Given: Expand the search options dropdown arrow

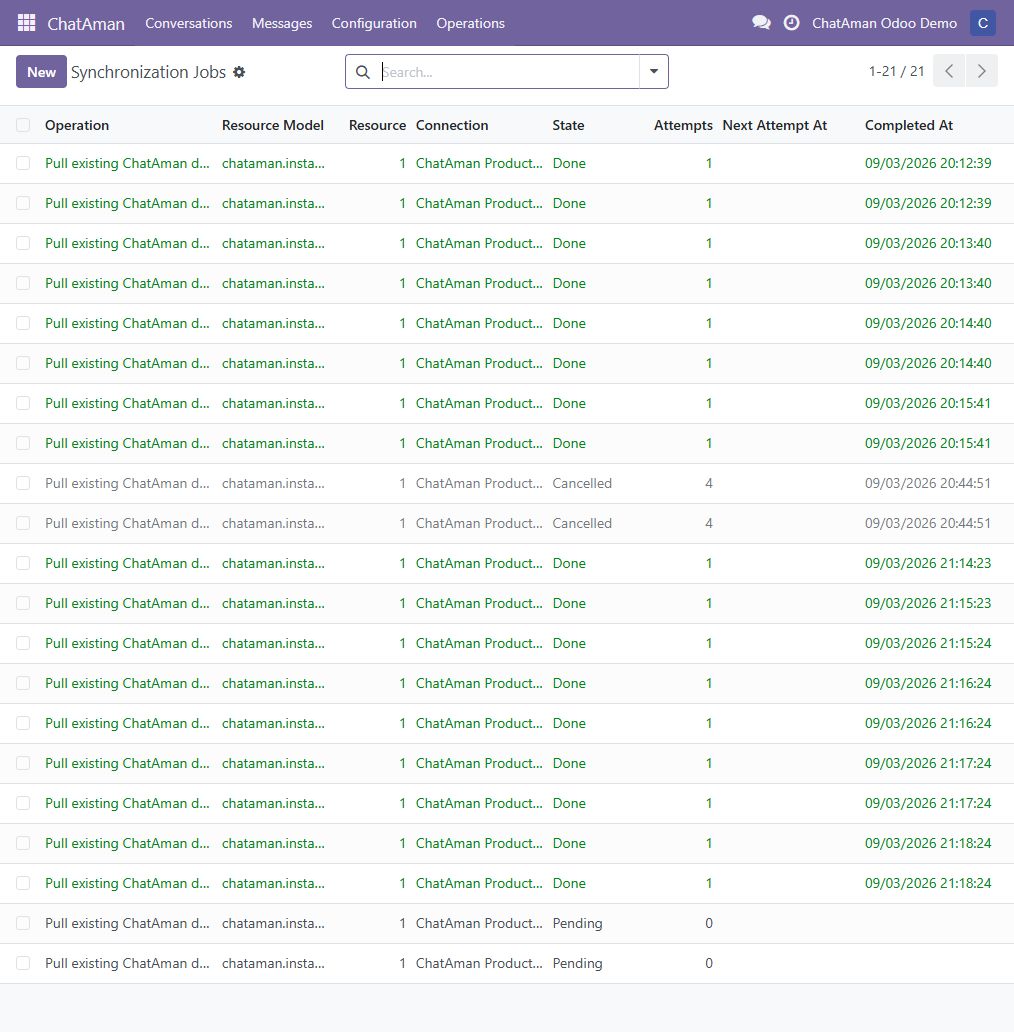Looking at the screenshot, I should click(654, 72).
